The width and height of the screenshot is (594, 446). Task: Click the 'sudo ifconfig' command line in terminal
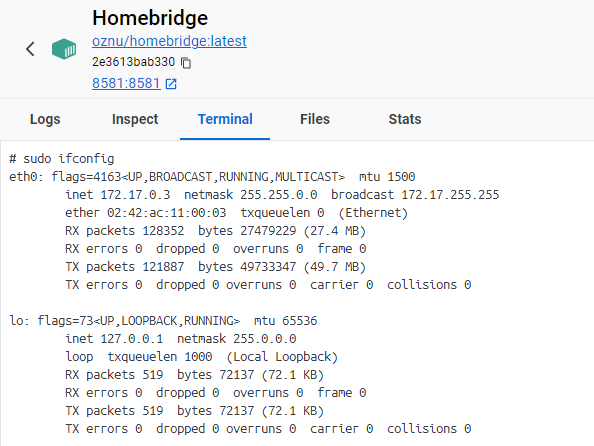tap(62, 159)
